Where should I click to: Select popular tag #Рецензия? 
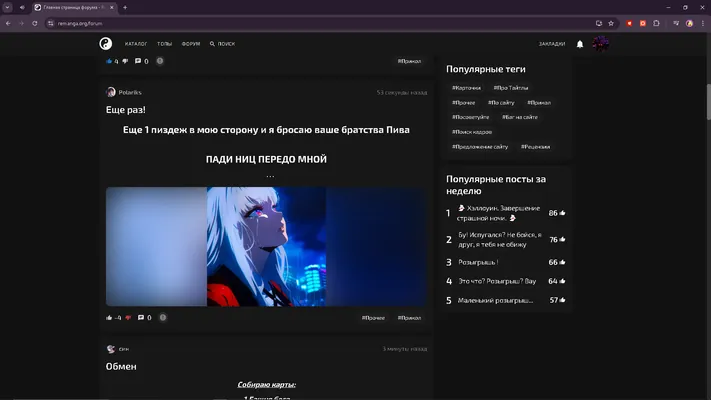coord(535,147)
